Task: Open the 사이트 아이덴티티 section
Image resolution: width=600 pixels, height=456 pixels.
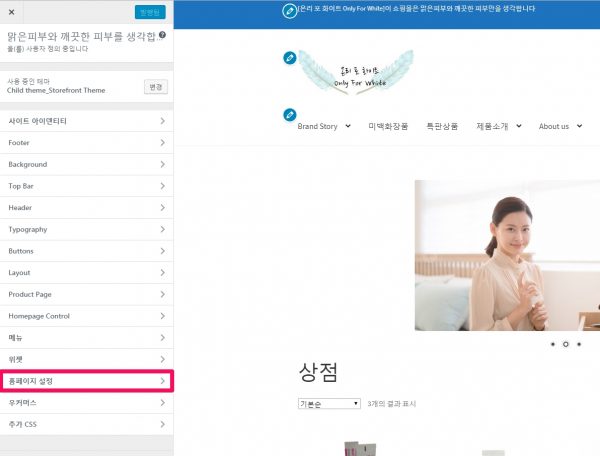Action: click(86, 121)
